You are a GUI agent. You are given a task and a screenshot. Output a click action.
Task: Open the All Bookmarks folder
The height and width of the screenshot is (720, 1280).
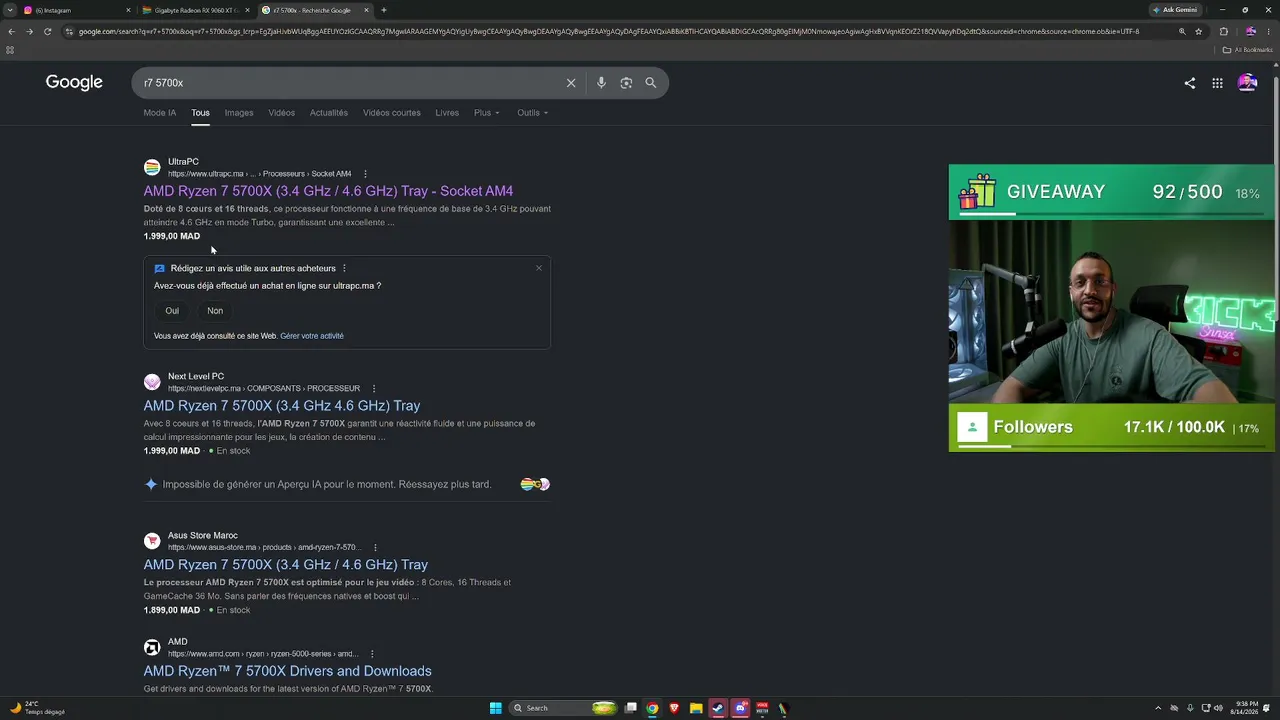click(1248, 50)
